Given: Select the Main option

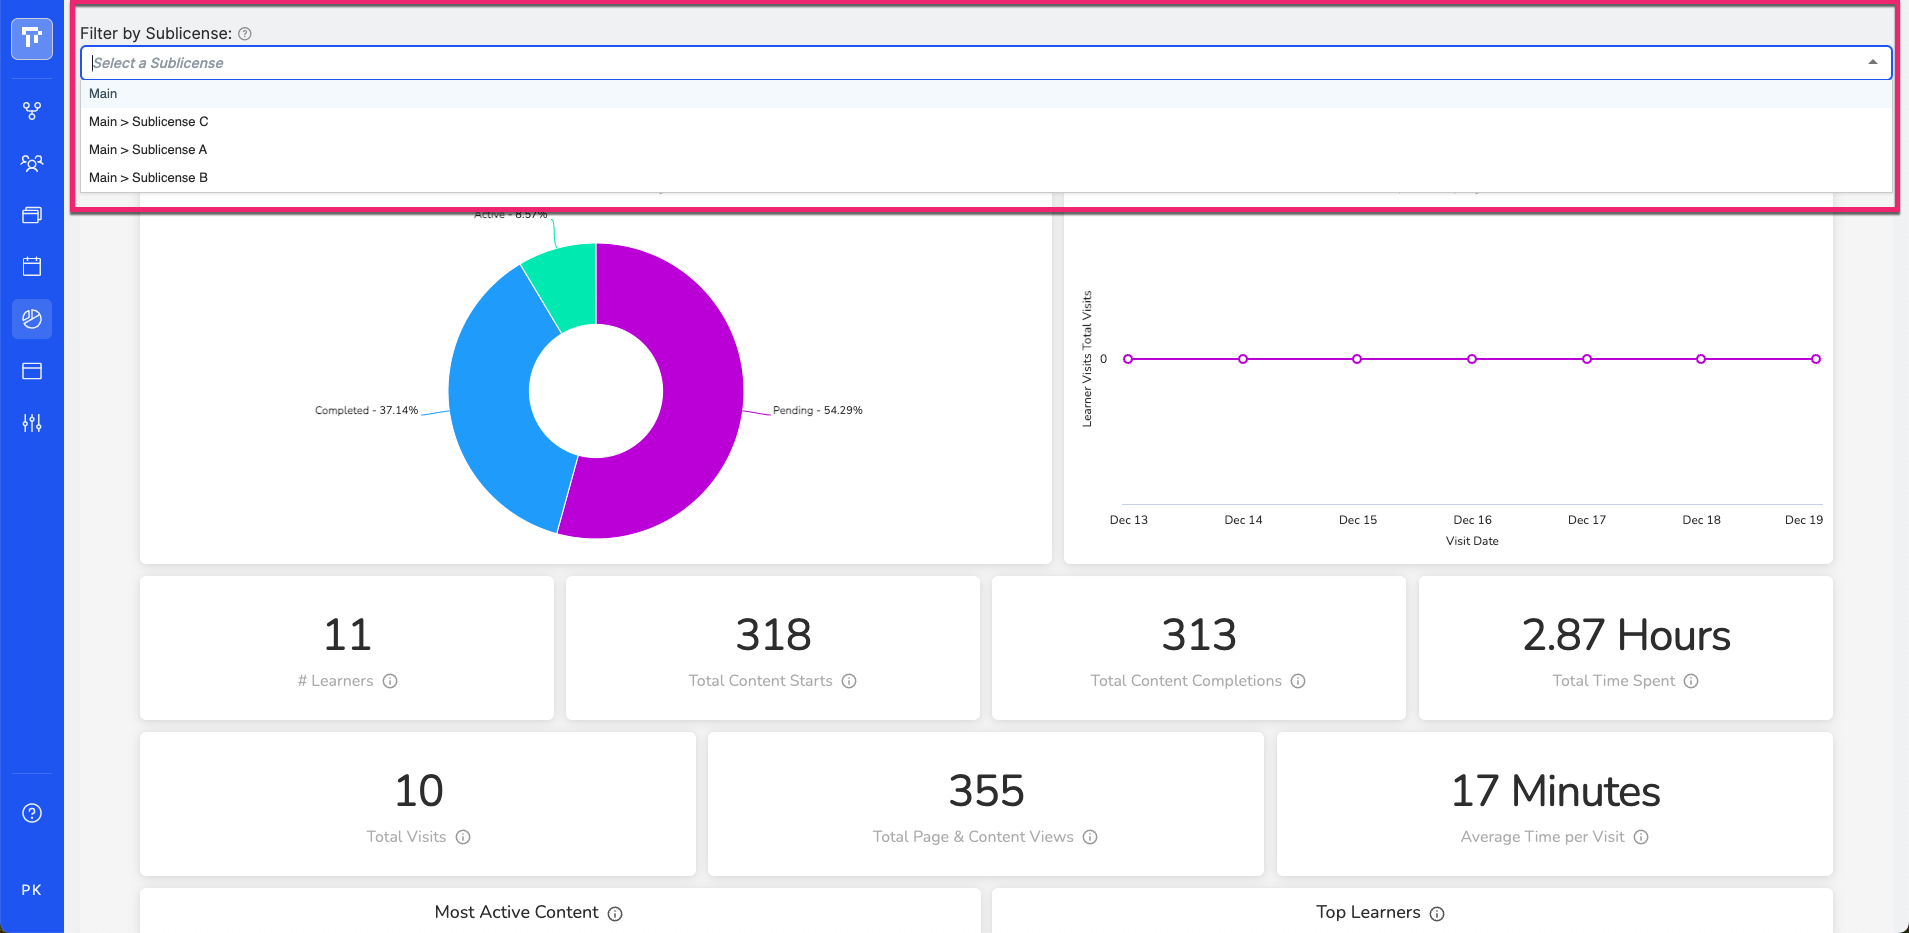Looking at the screenshot, I should click(x=986, y=94).
